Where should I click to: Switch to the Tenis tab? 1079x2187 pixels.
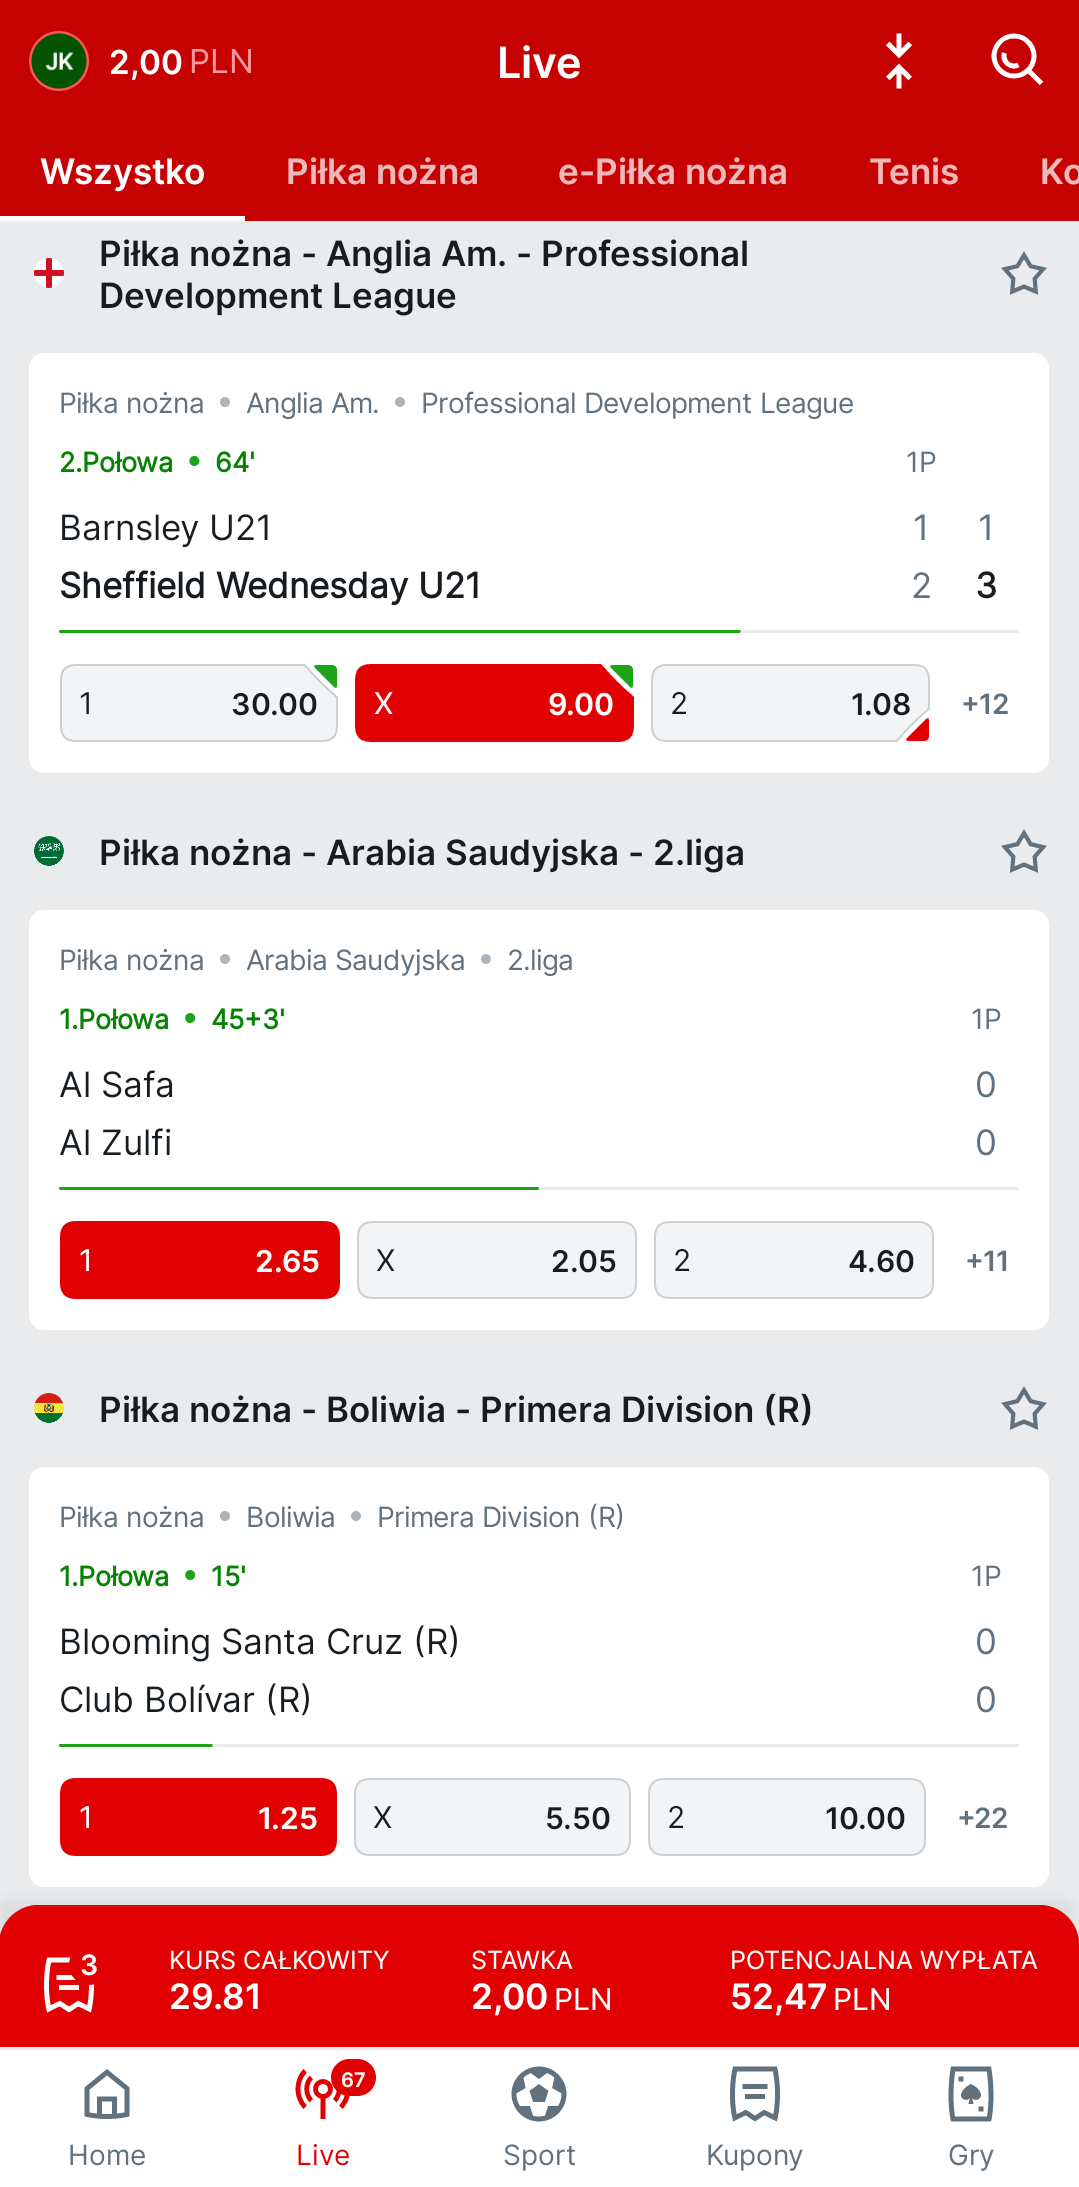[914, 172]
